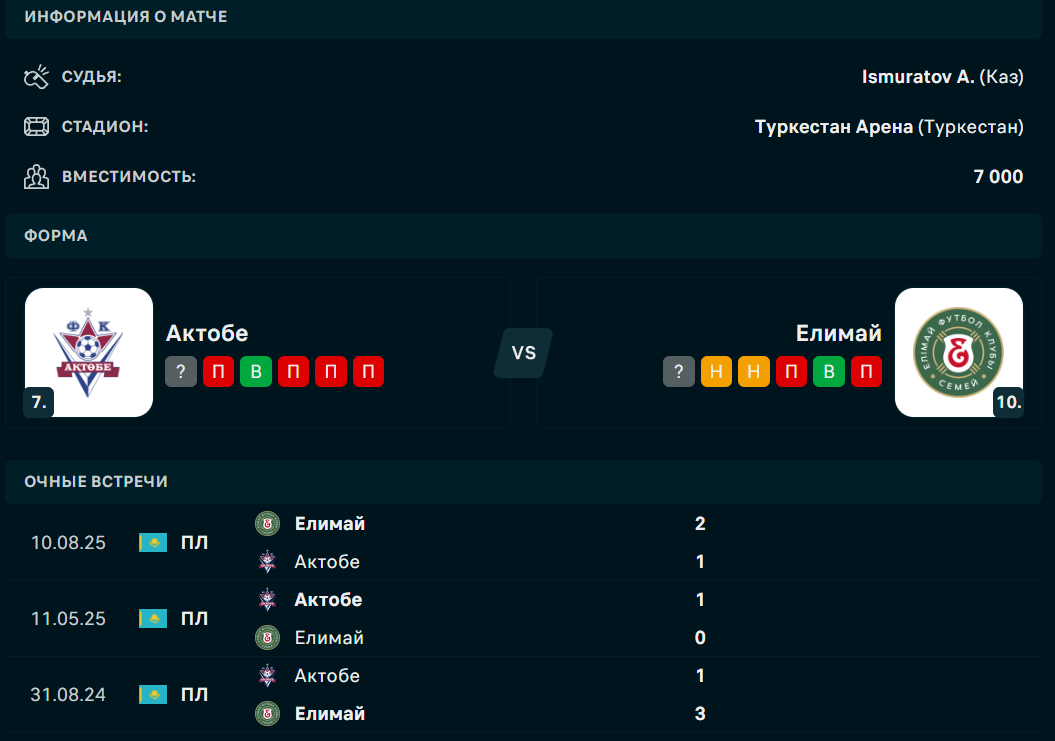Open Елимай team name in form section
Image resolution: width=1055 pixels, height=741 pixels.
click(839, 333)
